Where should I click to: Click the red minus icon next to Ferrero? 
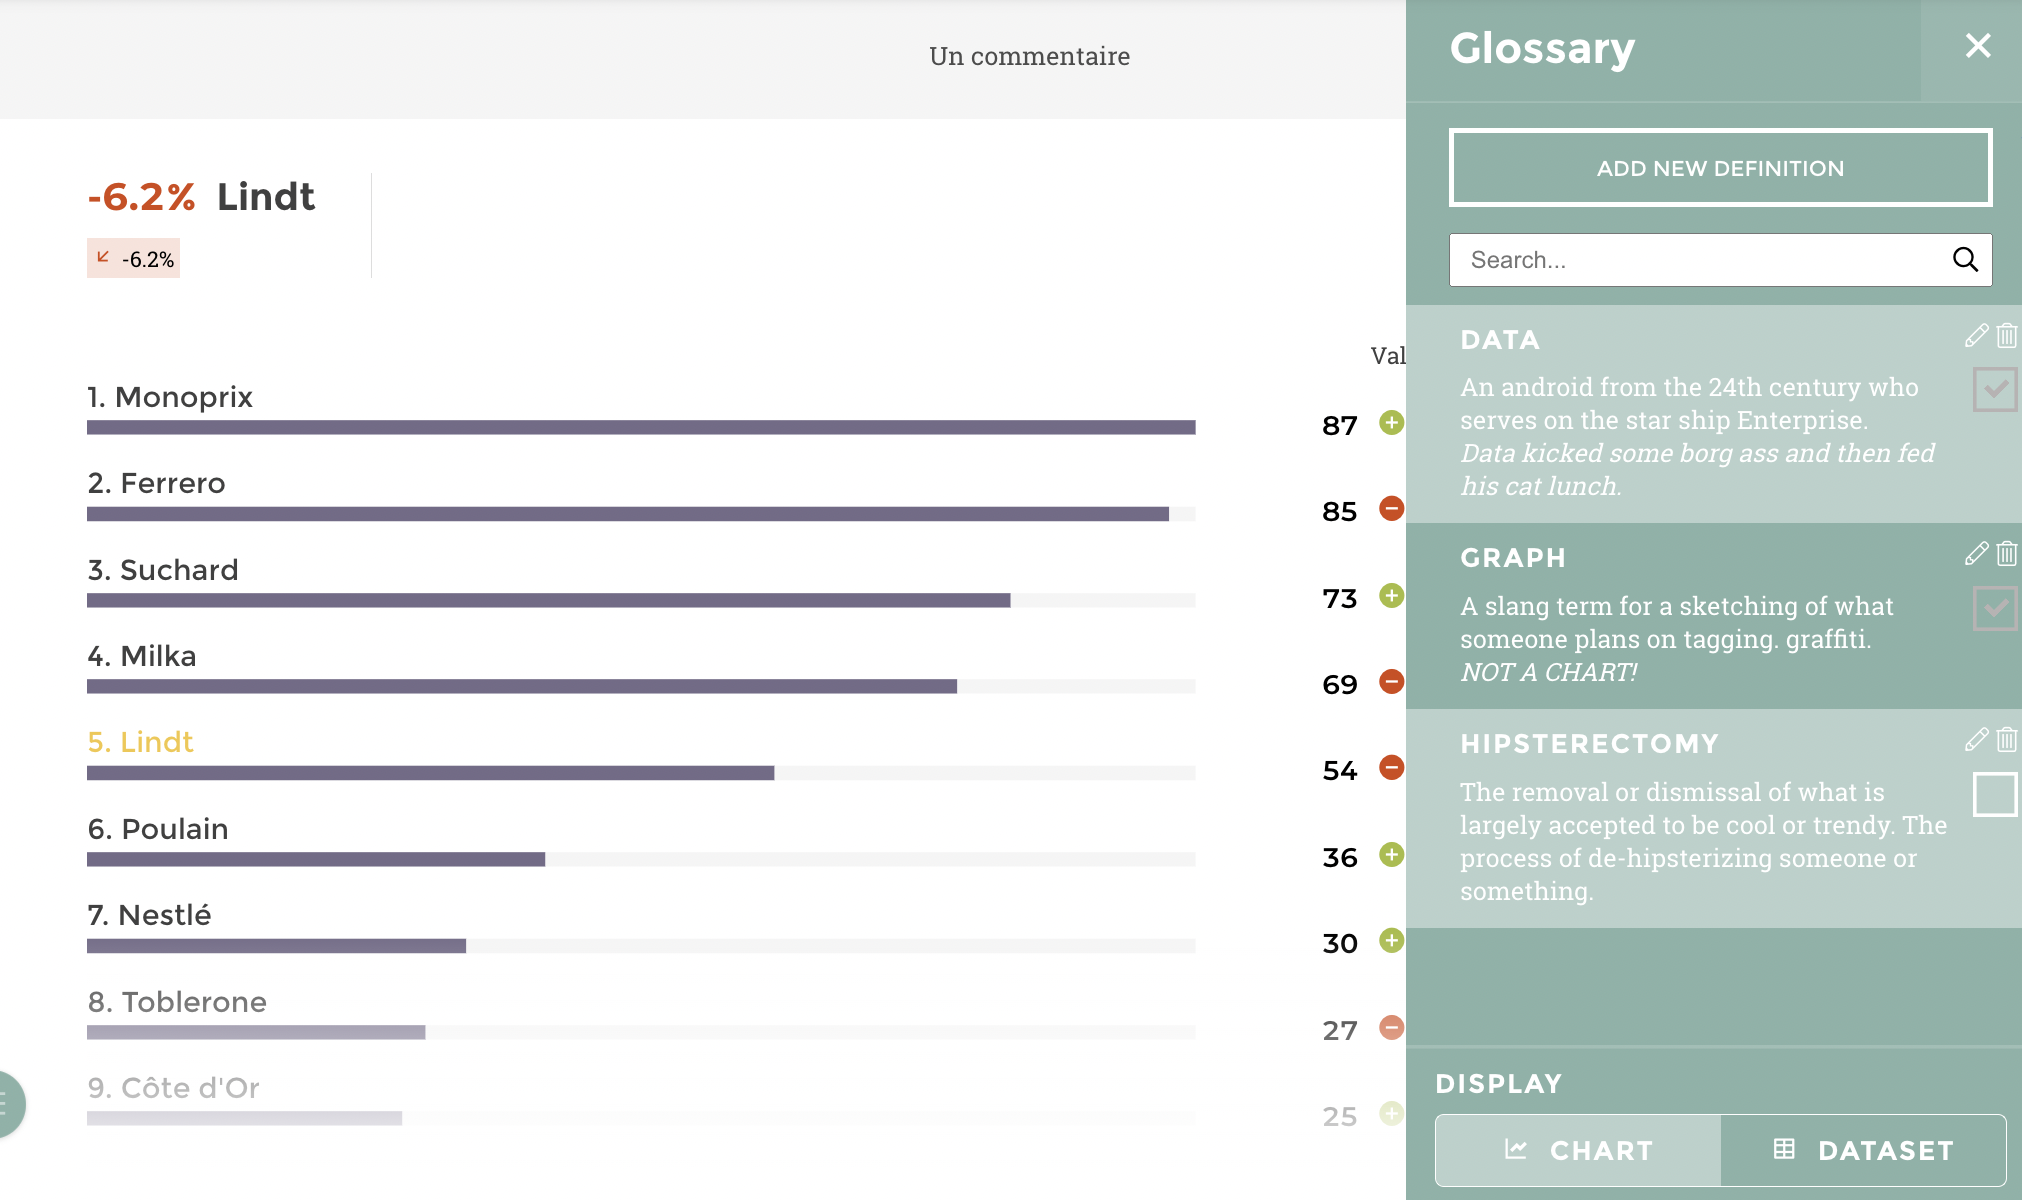click(x=1391, y=509)
